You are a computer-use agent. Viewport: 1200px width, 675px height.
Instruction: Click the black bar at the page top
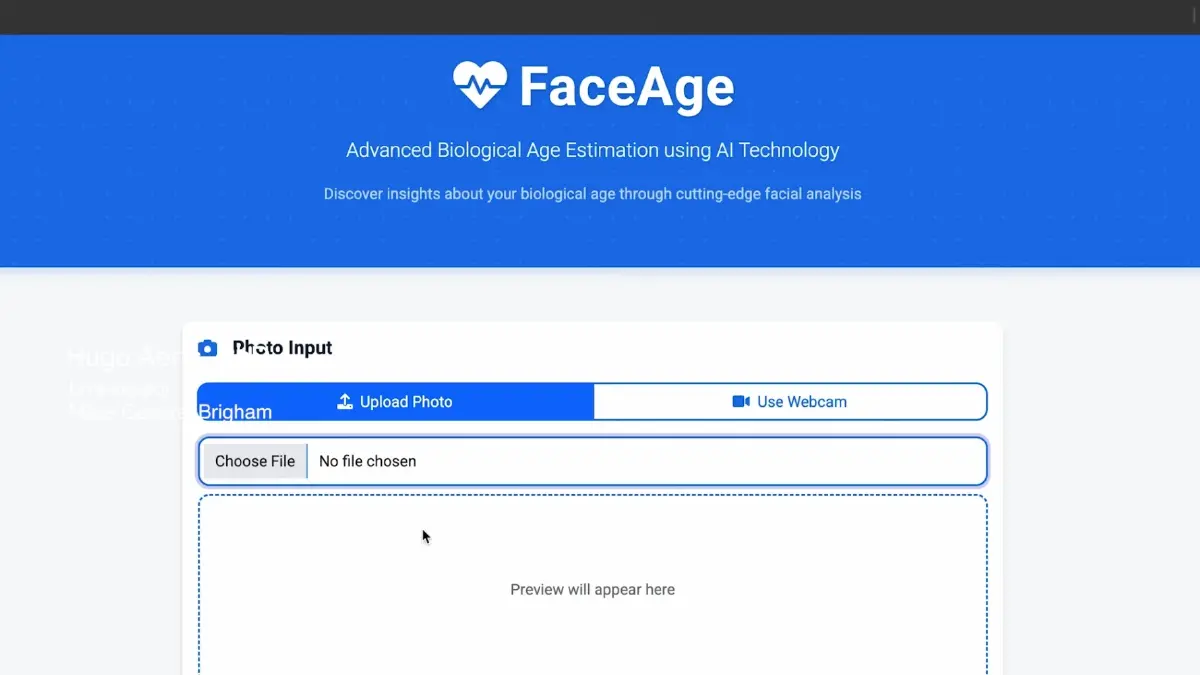pyautogui.click(x=600, y=15)
